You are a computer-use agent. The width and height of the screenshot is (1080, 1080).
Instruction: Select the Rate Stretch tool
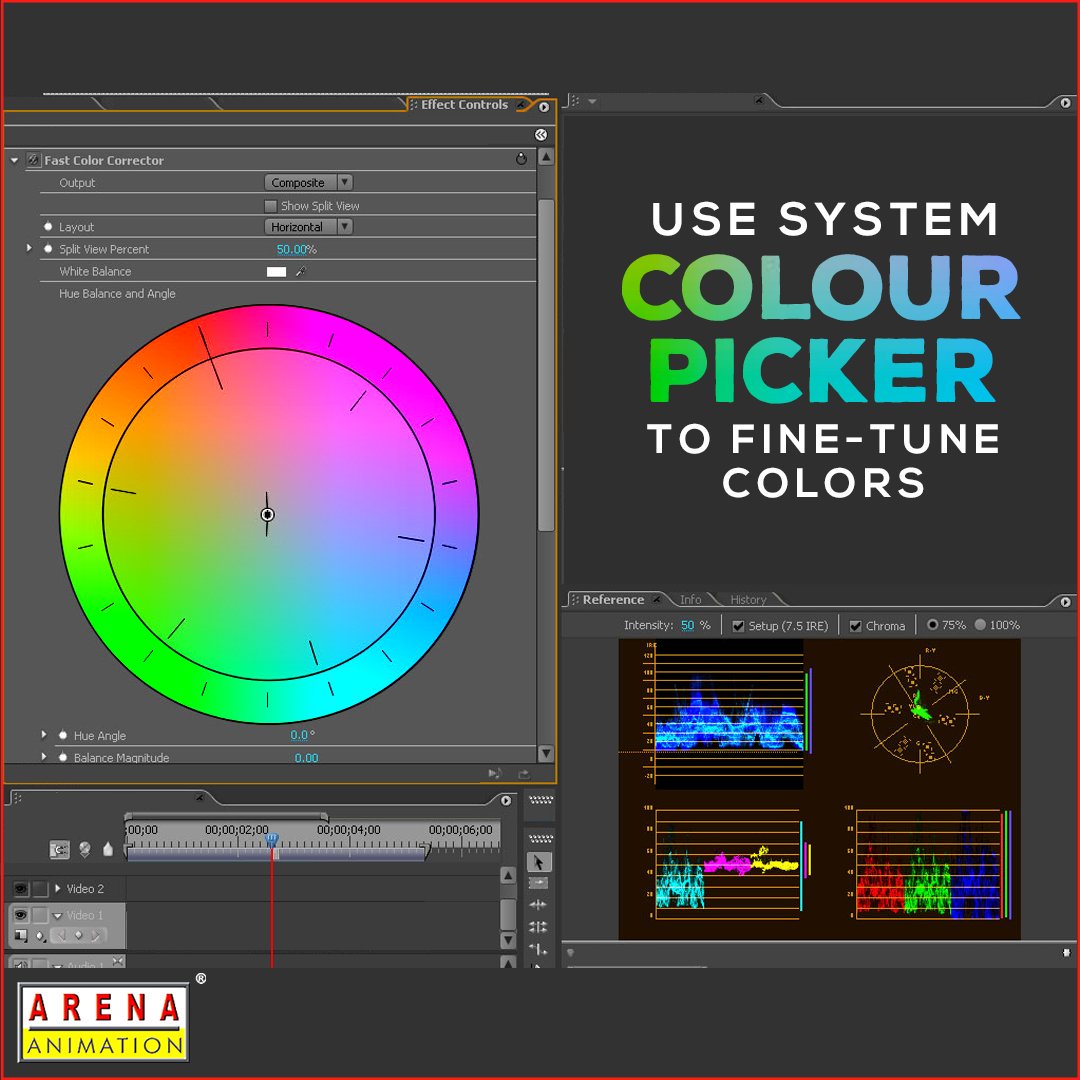tap(539, 949)
